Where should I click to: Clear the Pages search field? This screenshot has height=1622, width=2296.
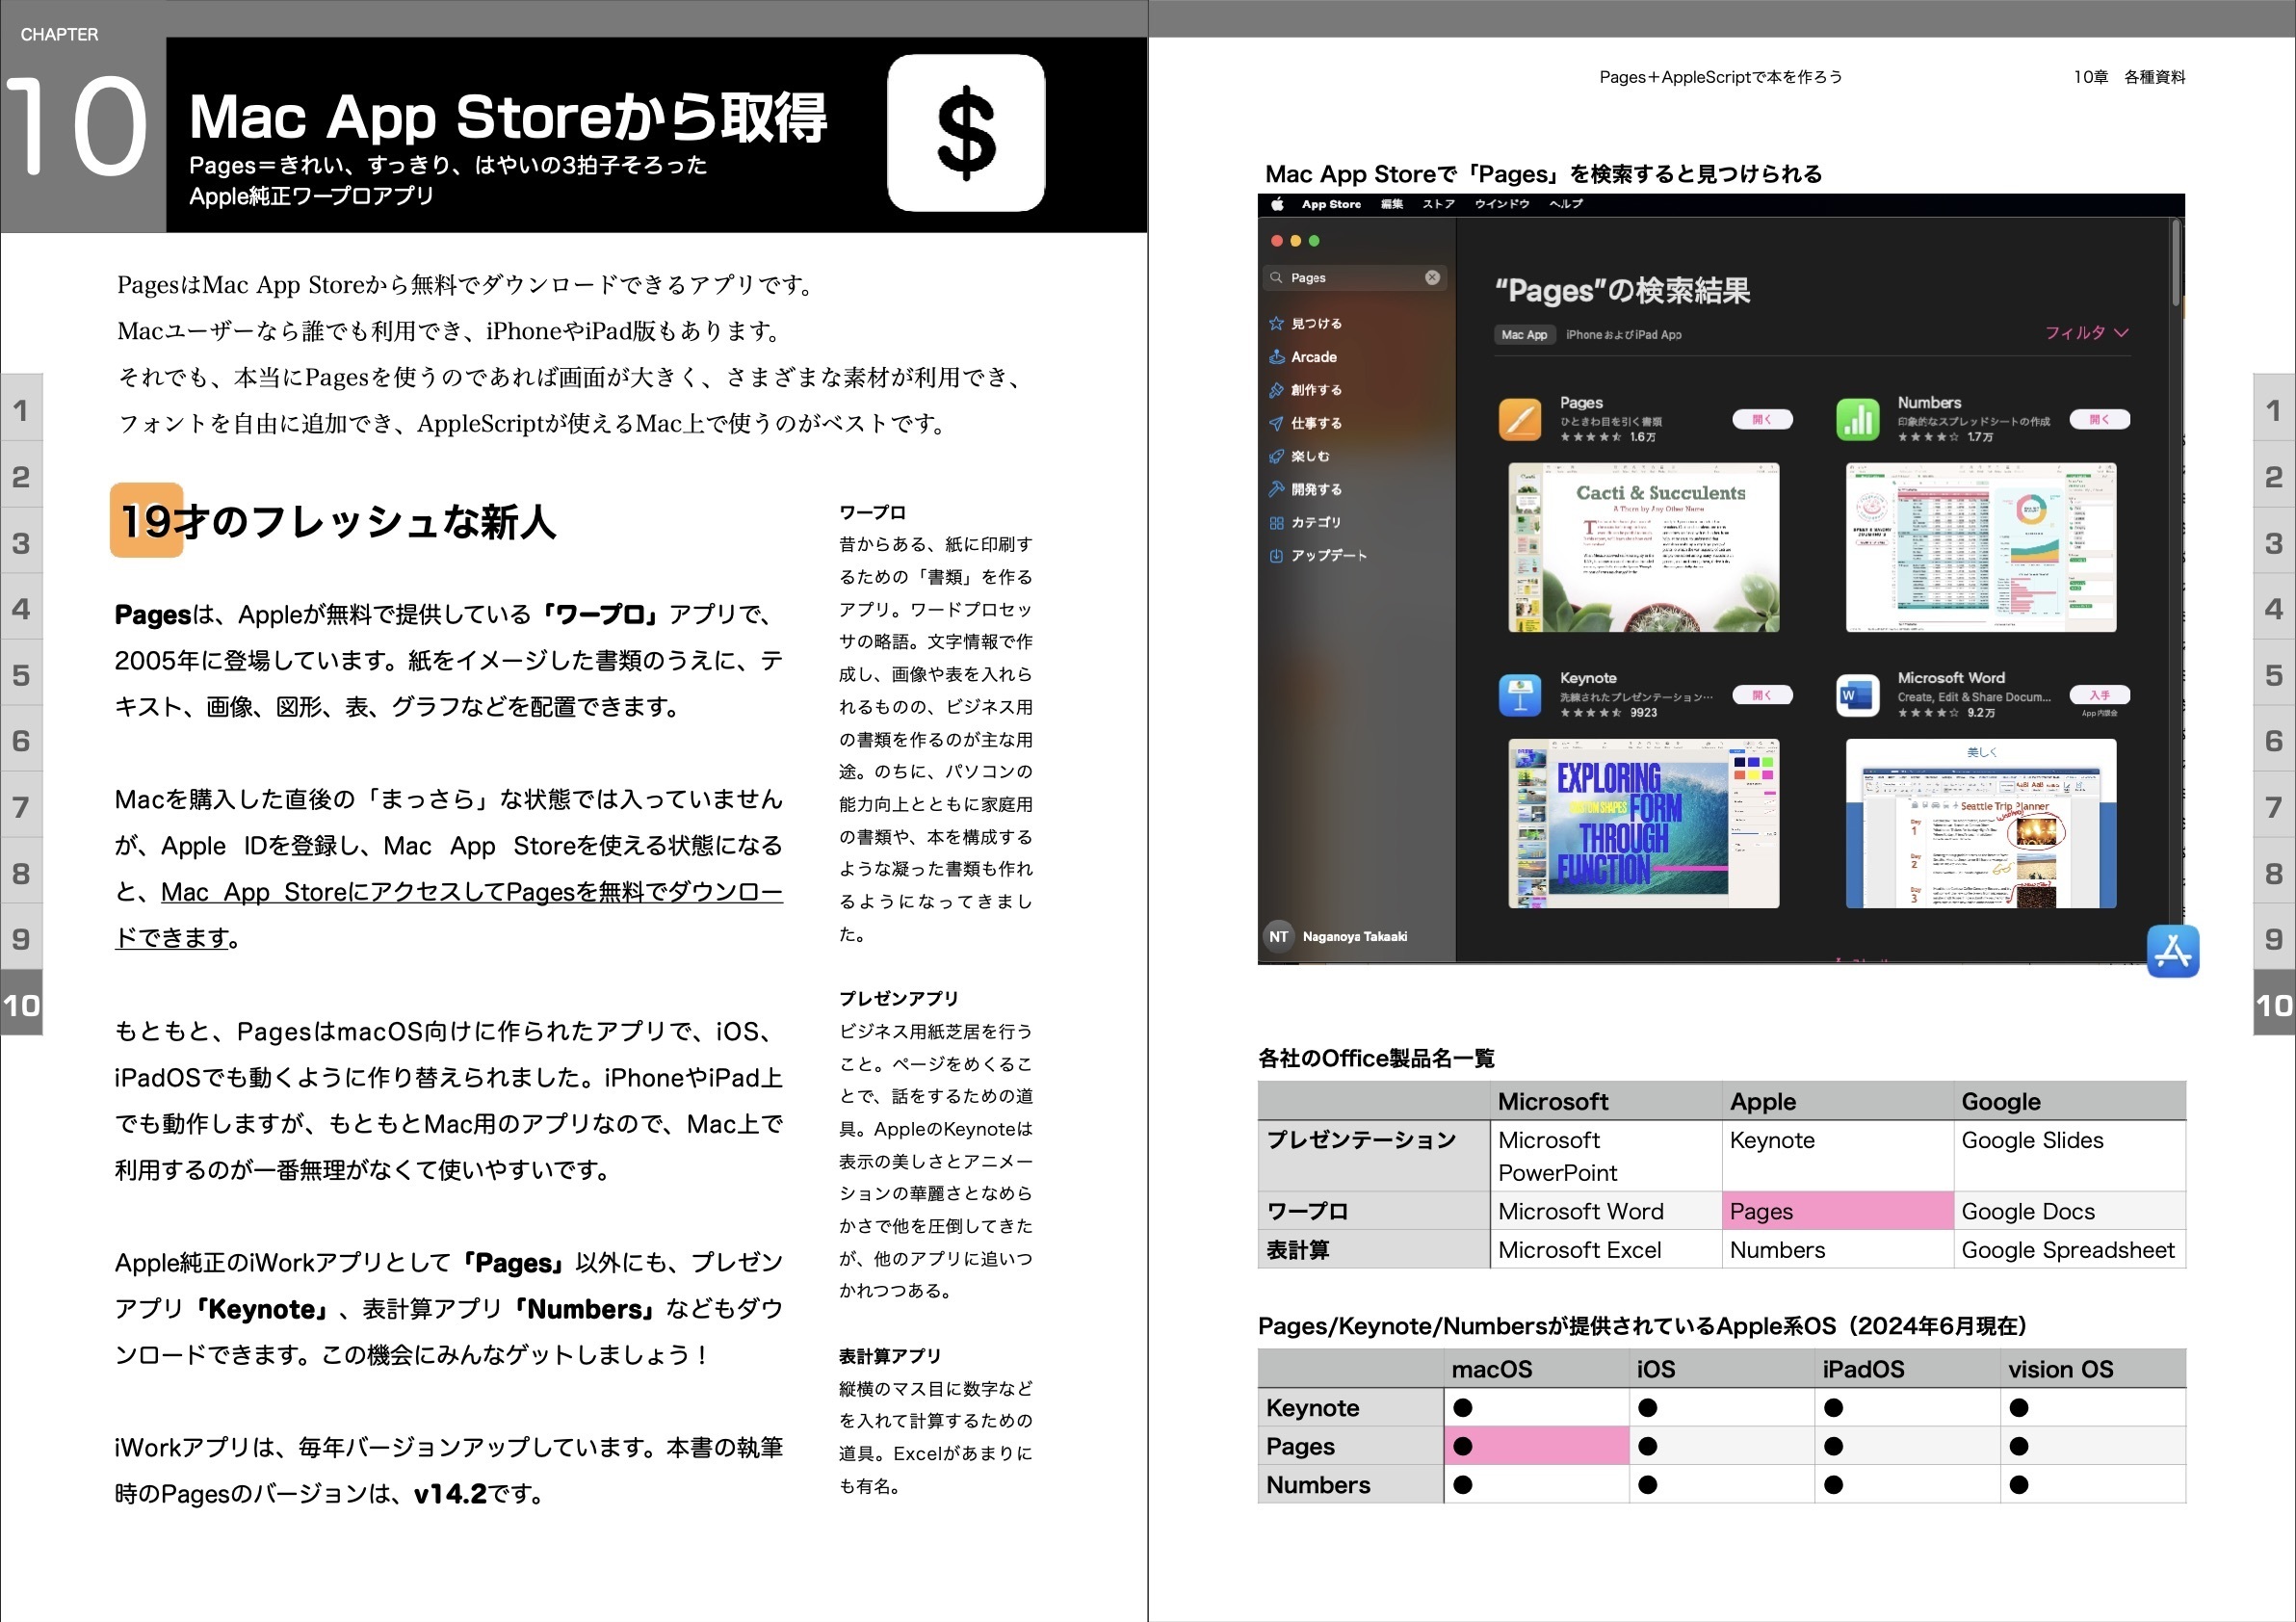[1434, 277]
